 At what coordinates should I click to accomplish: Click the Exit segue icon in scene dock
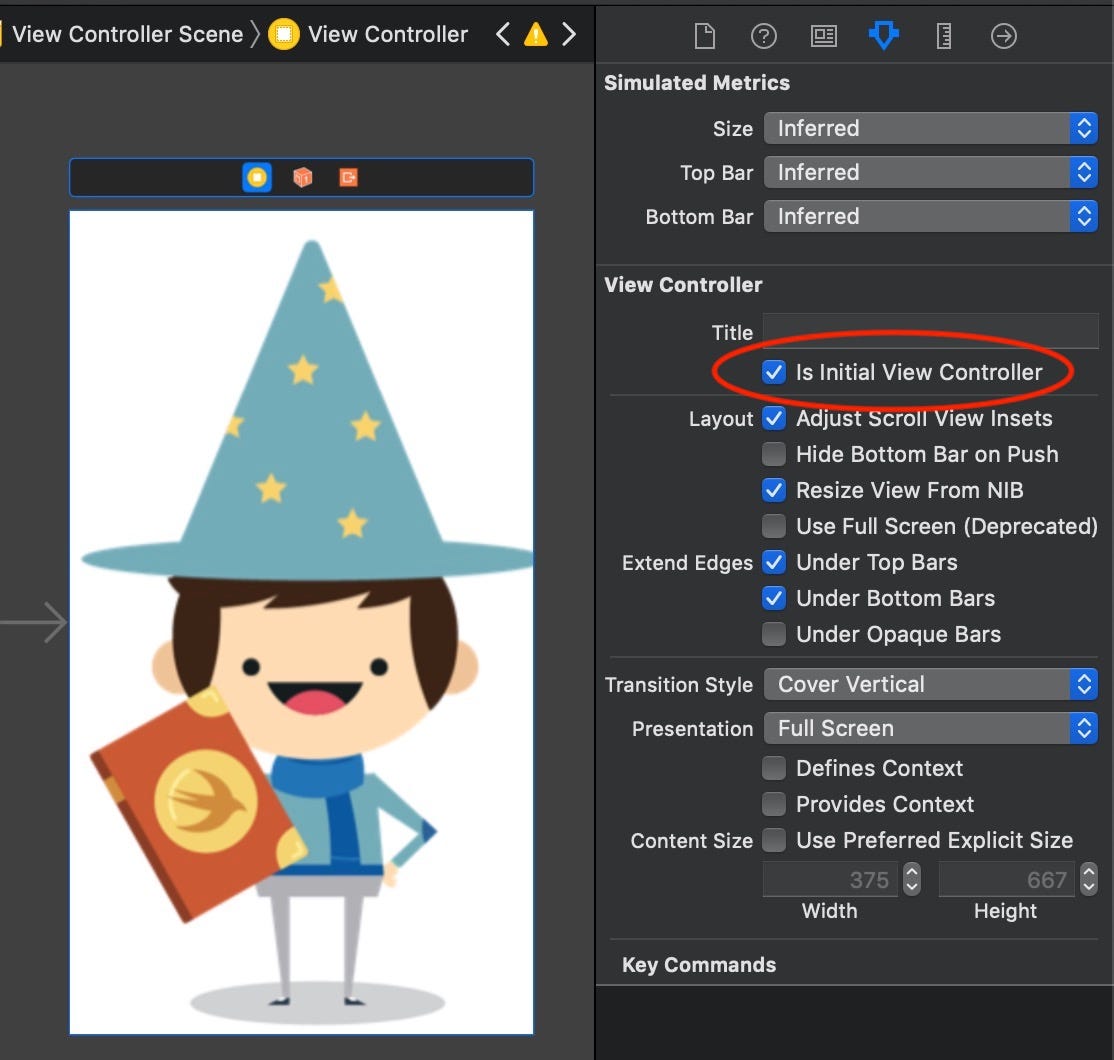click(x=347, y=176)
